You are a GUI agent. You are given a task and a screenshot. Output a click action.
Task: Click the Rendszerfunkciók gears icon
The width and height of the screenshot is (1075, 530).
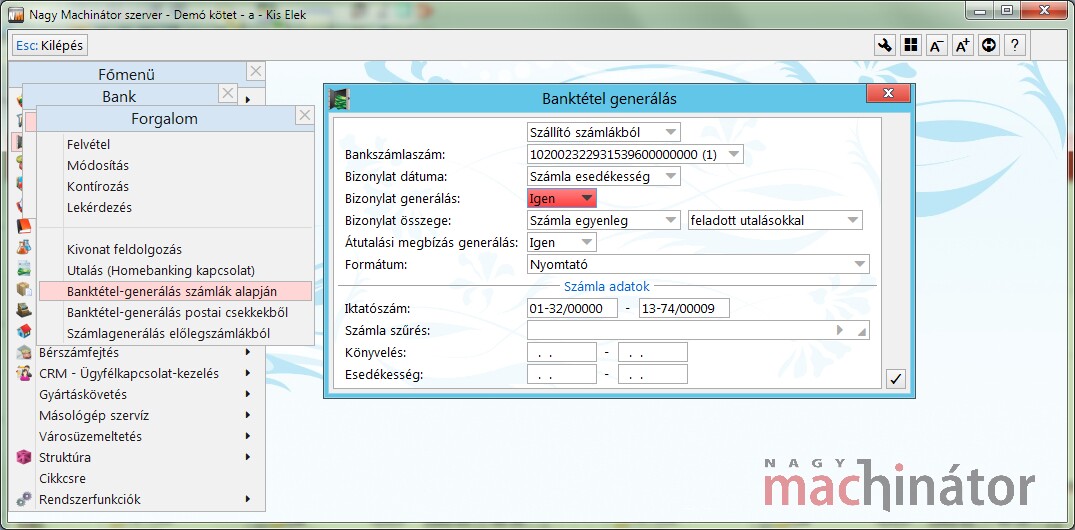tap(24, 499)
